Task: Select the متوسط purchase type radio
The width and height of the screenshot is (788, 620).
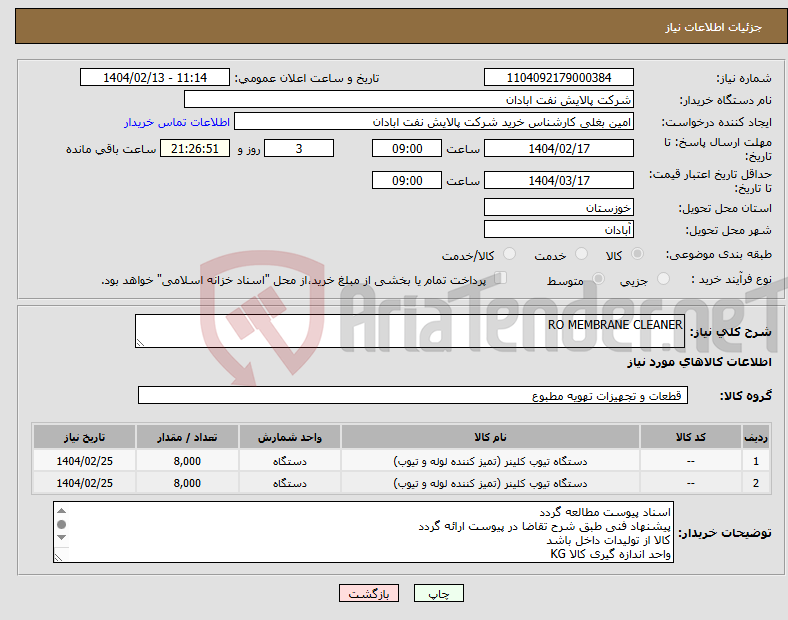Action: coord(598,278)
